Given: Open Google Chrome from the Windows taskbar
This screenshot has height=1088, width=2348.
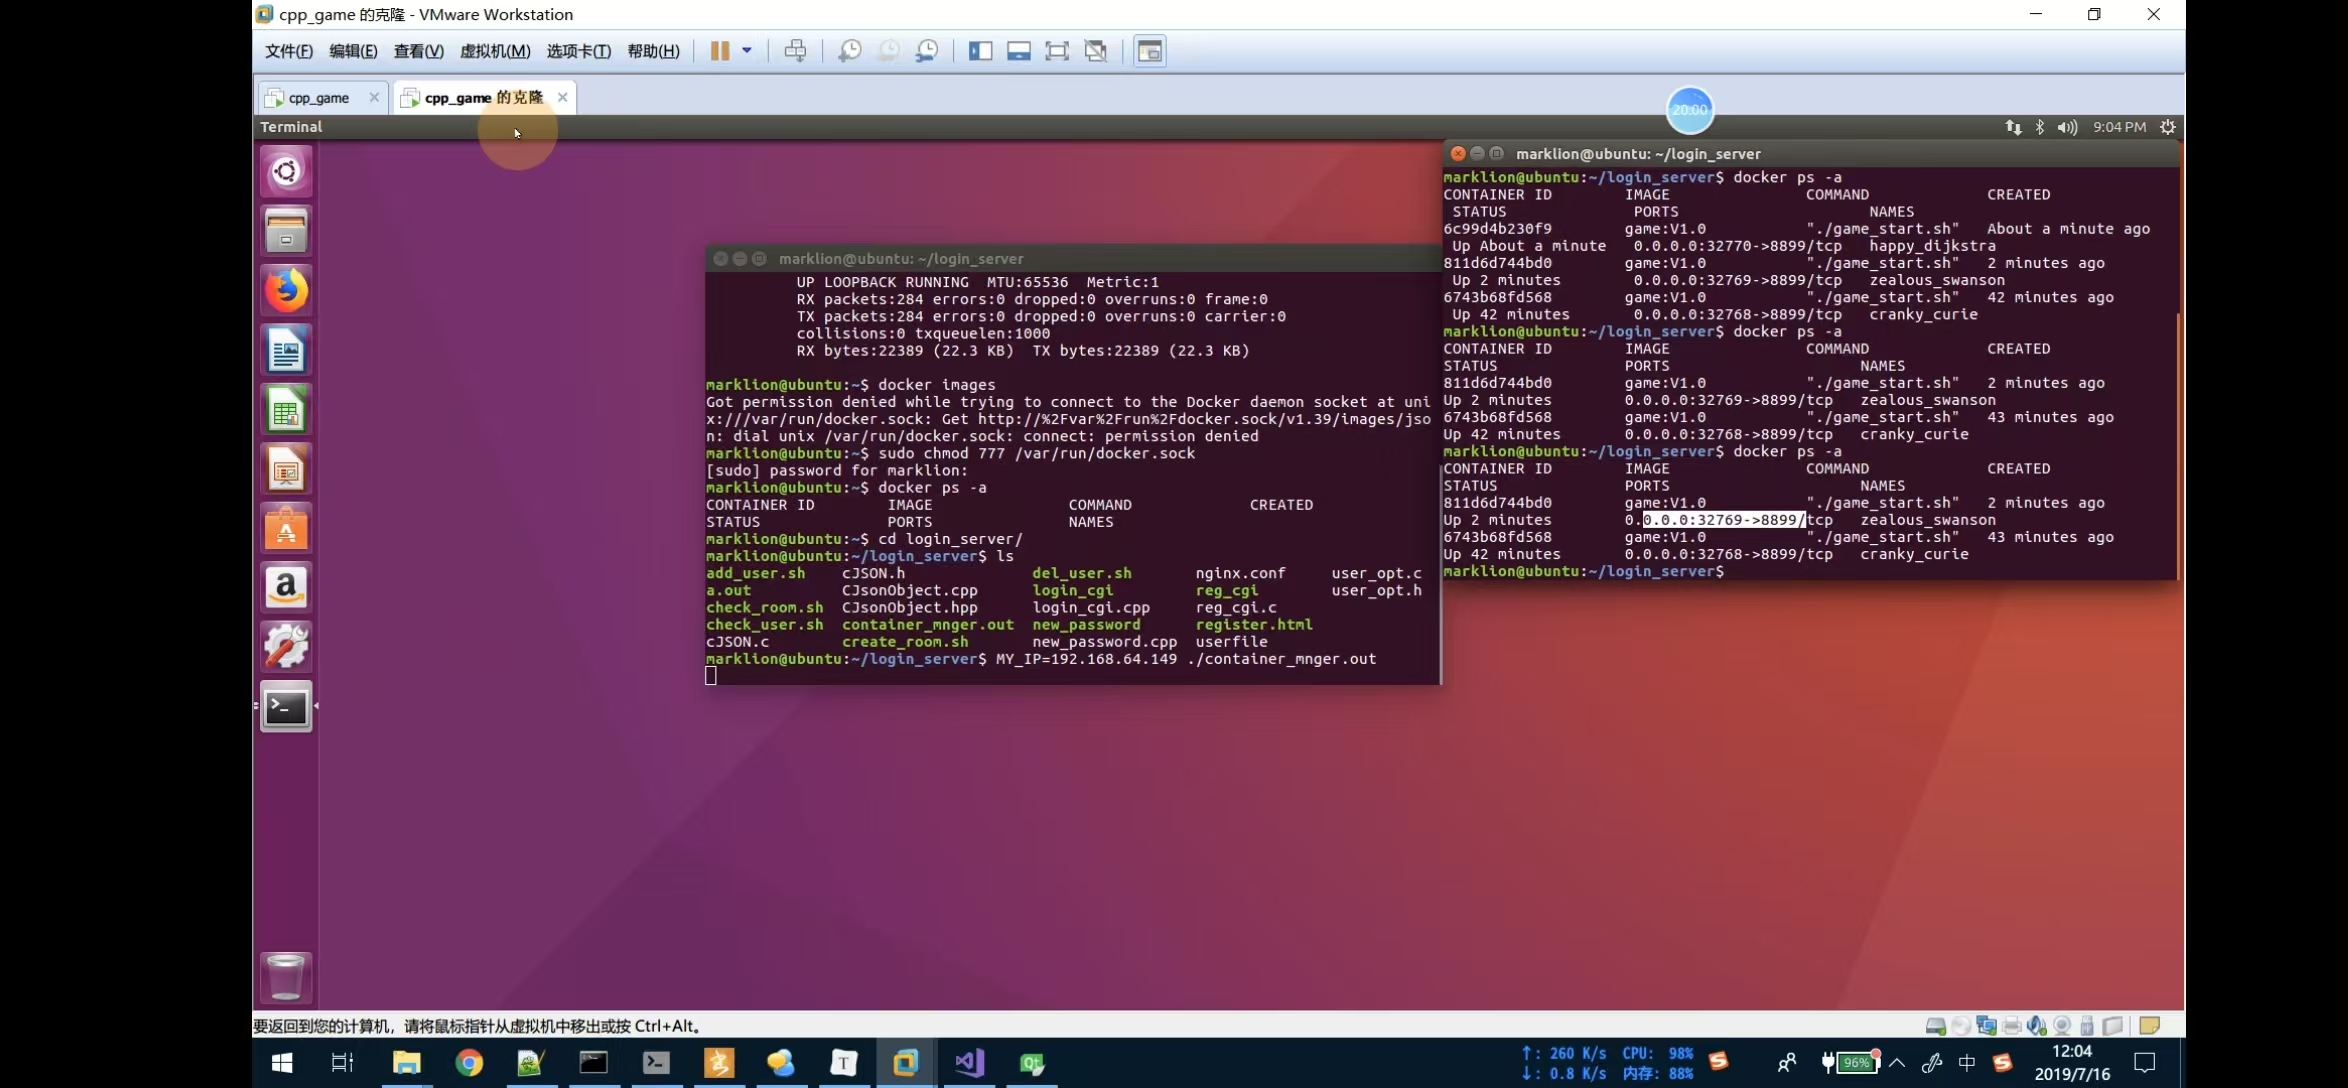Looking at the screenshot, I should 469,1063.
